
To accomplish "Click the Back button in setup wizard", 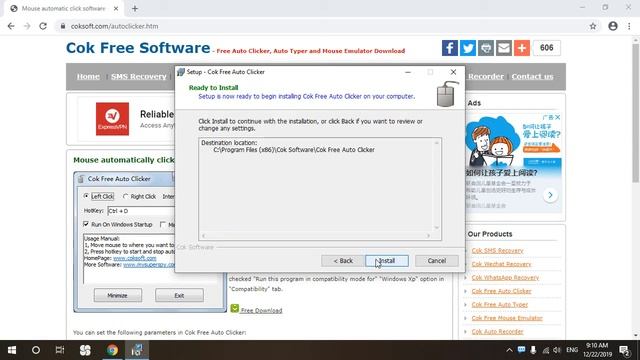I will click(343, 261).
